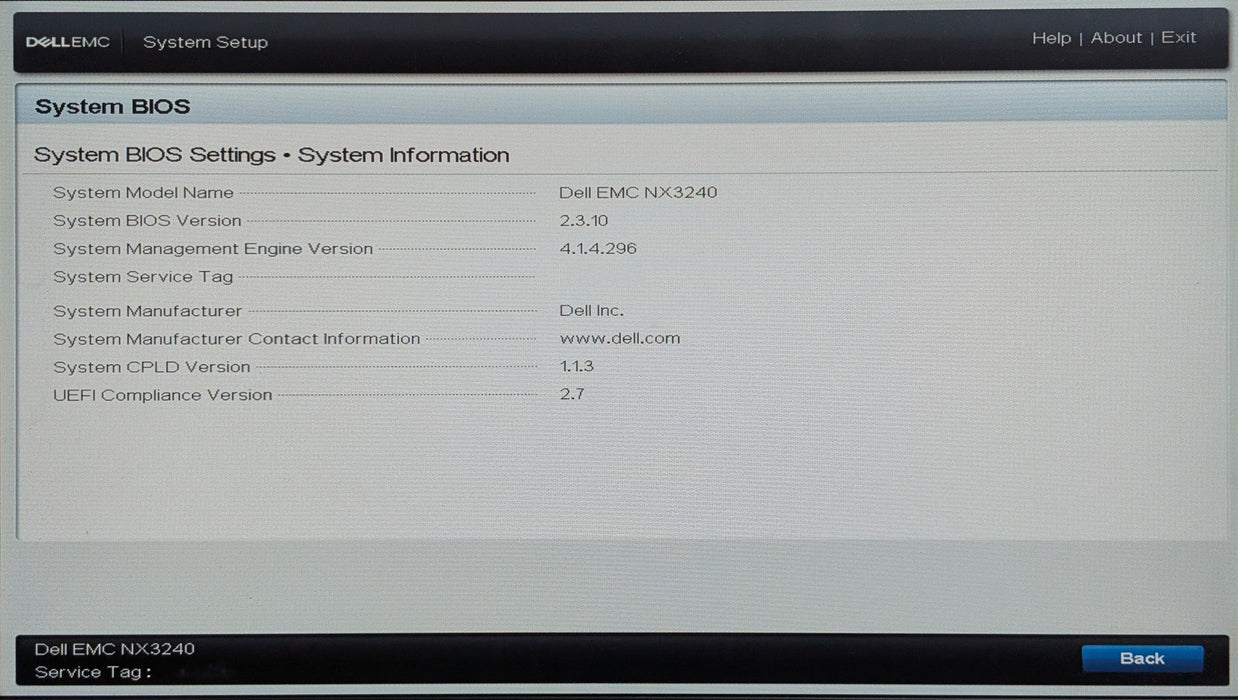Click the www.dell.com value

(620, 339)
